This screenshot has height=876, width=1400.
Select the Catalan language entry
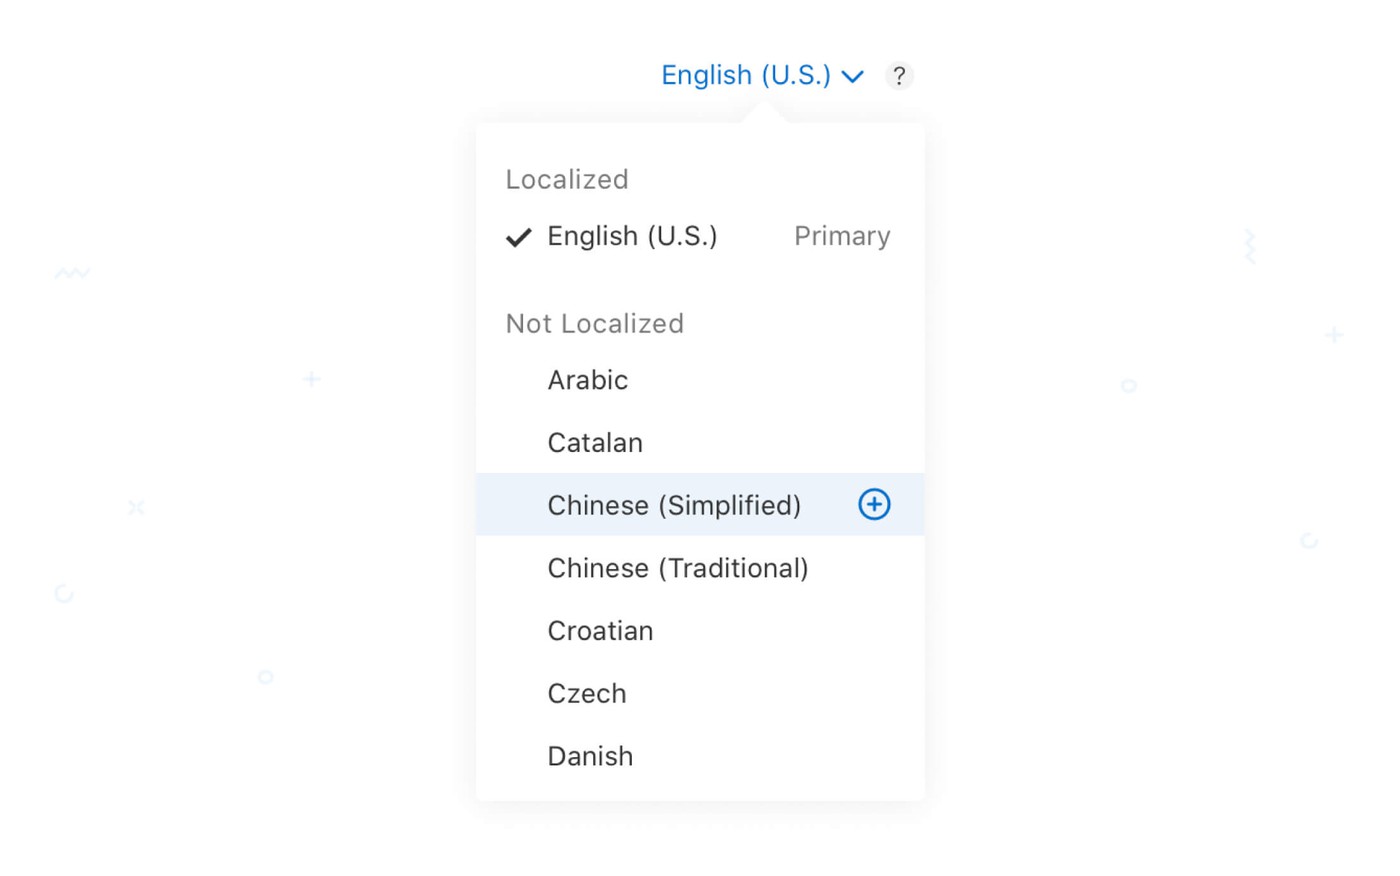pos(595,443)
